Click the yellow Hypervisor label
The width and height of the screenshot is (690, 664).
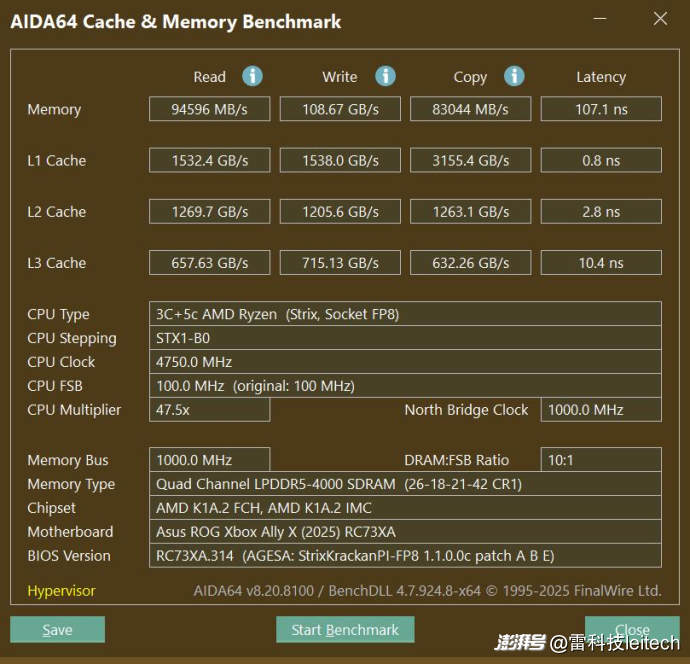pos(62,591)
